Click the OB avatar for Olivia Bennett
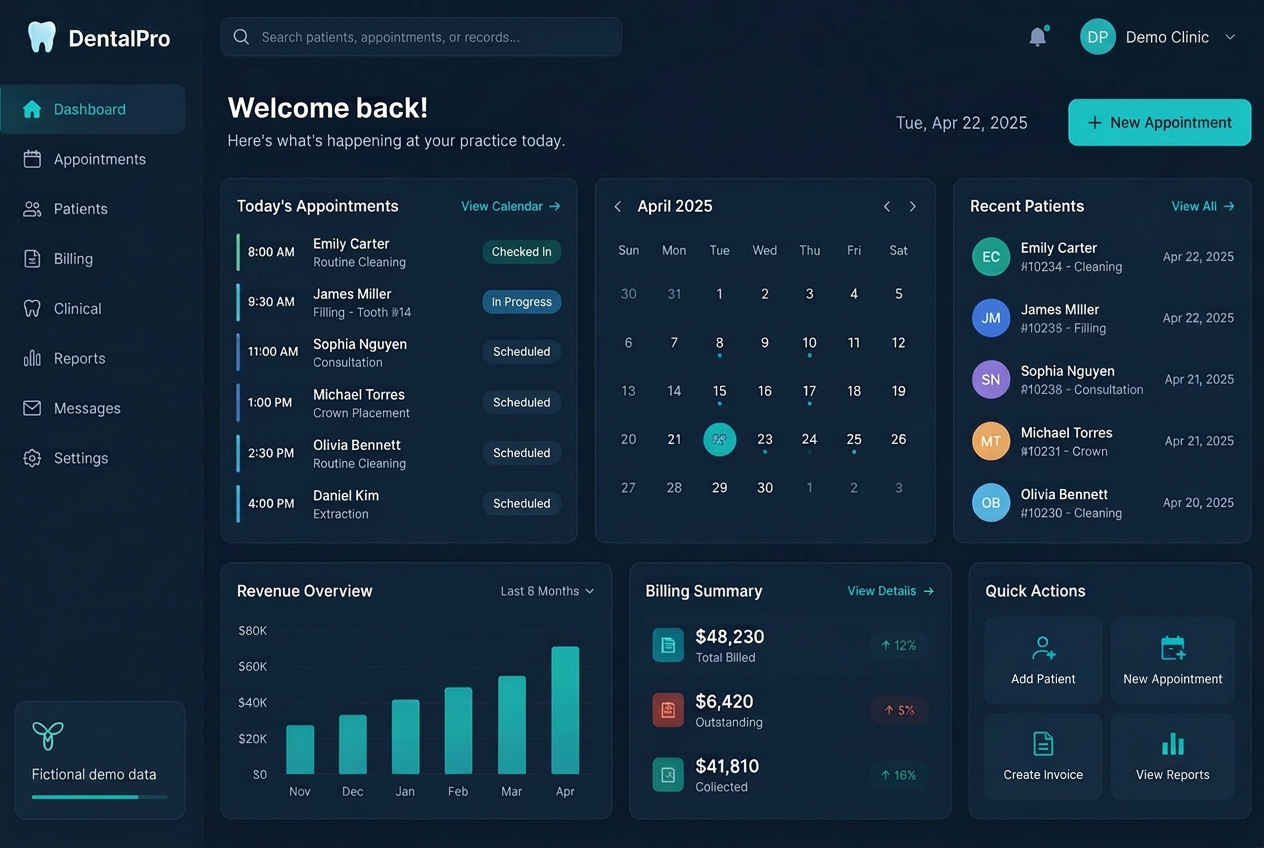This screenshot has height=848, width=1264. tap(991, 503)
